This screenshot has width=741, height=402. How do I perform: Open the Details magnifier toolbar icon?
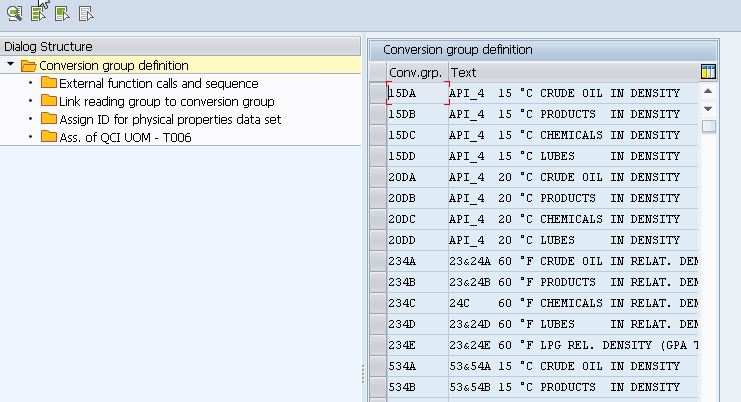click(x=15, y=13)
